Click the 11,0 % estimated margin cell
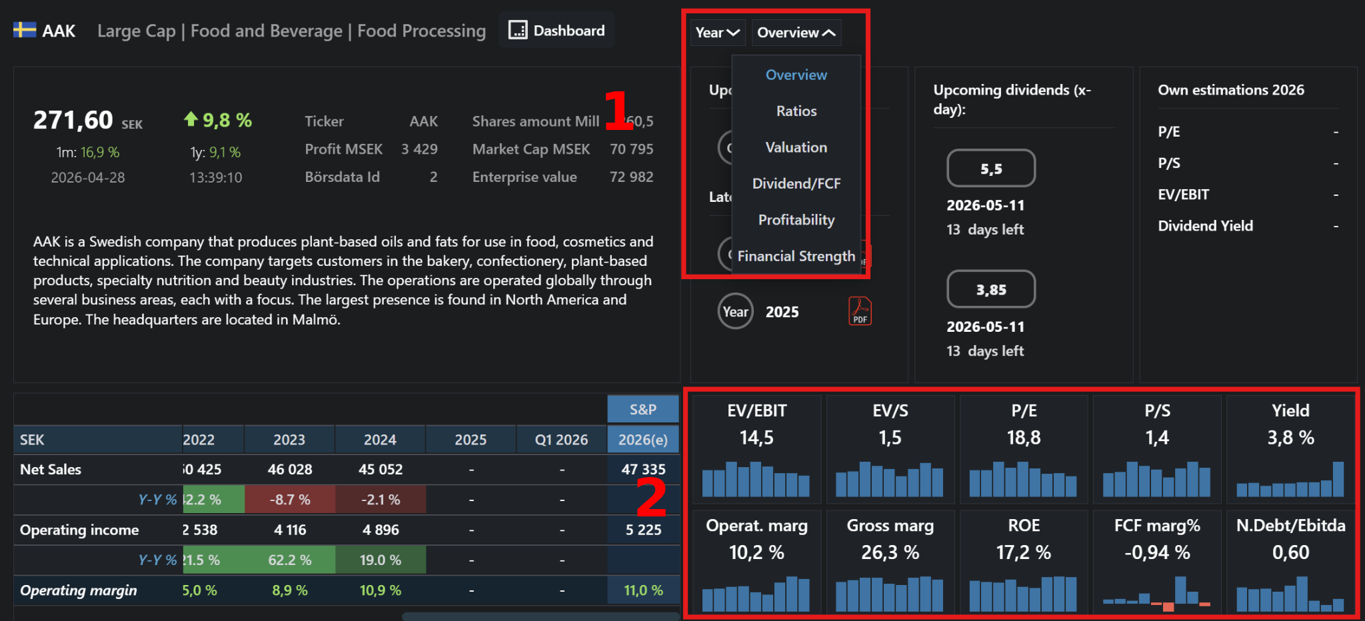The width and height of the screenshot is (1365, 621). click(x=643, y=590)
